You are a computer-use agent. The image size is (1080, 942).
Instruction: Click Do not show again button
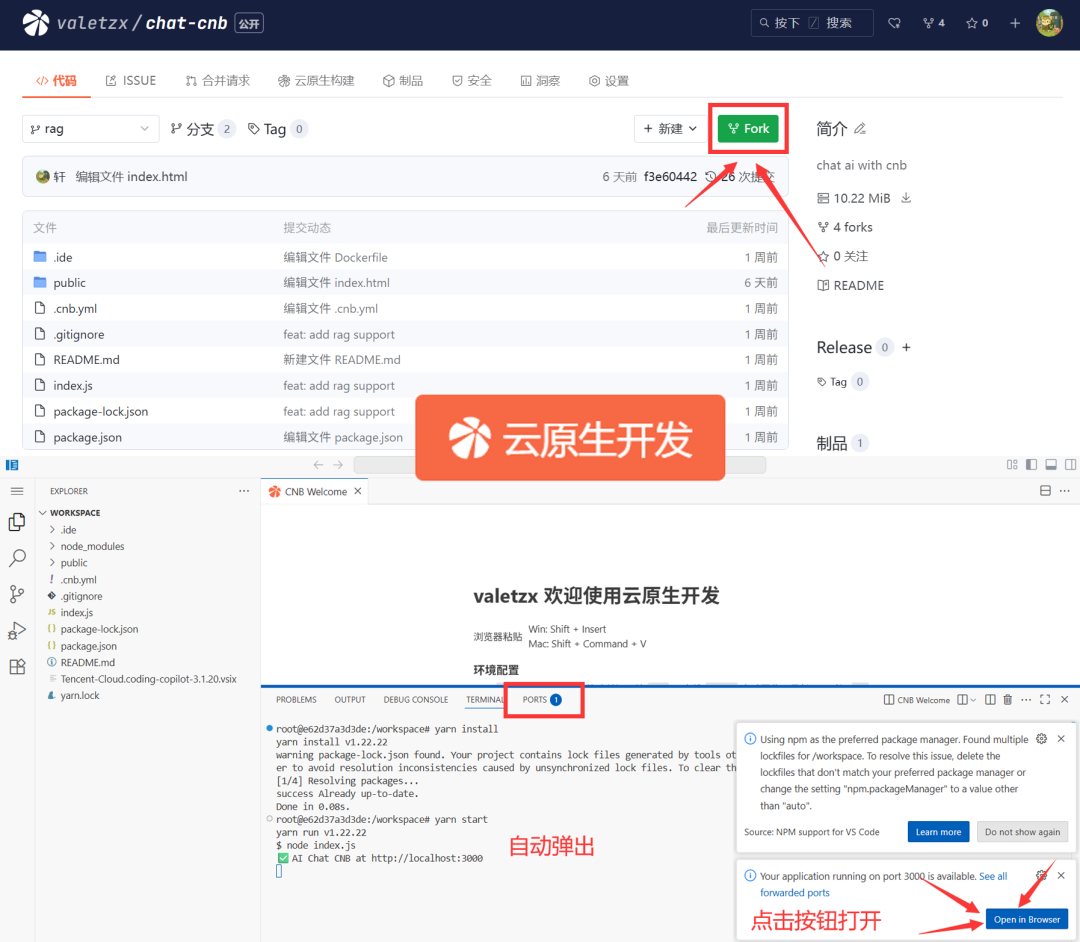(x=1022, y=832)
